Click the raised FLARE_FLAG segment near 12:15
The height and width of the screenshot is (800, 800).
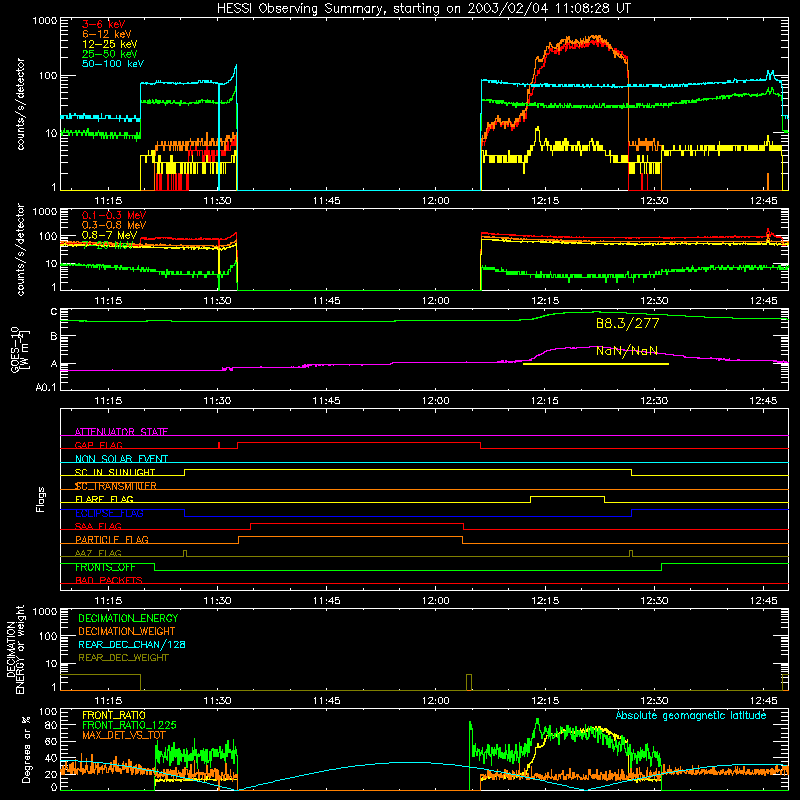click(x=567, y=496)
